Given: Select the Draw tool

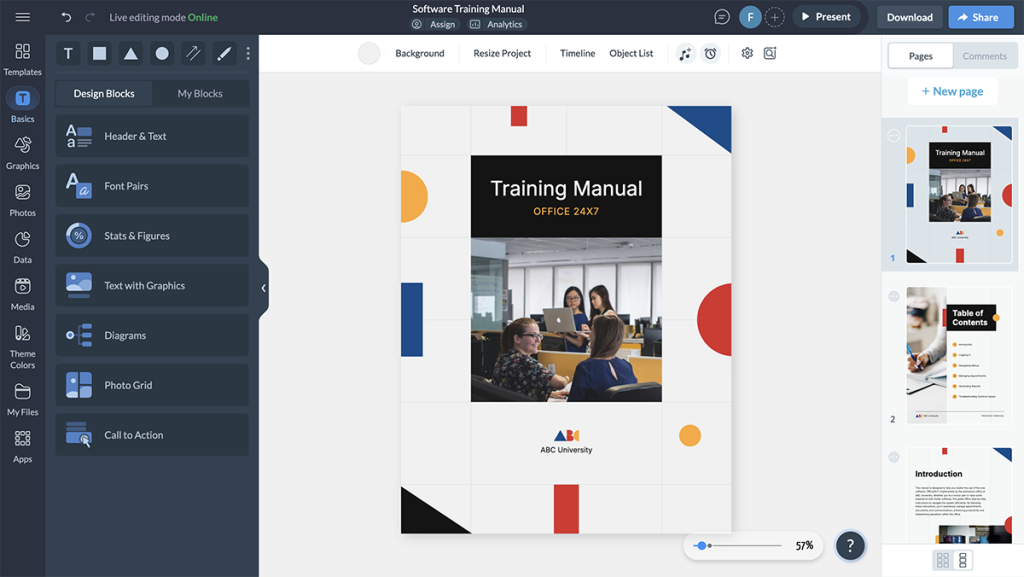Looking at the screenshot, I should [223, 53].
